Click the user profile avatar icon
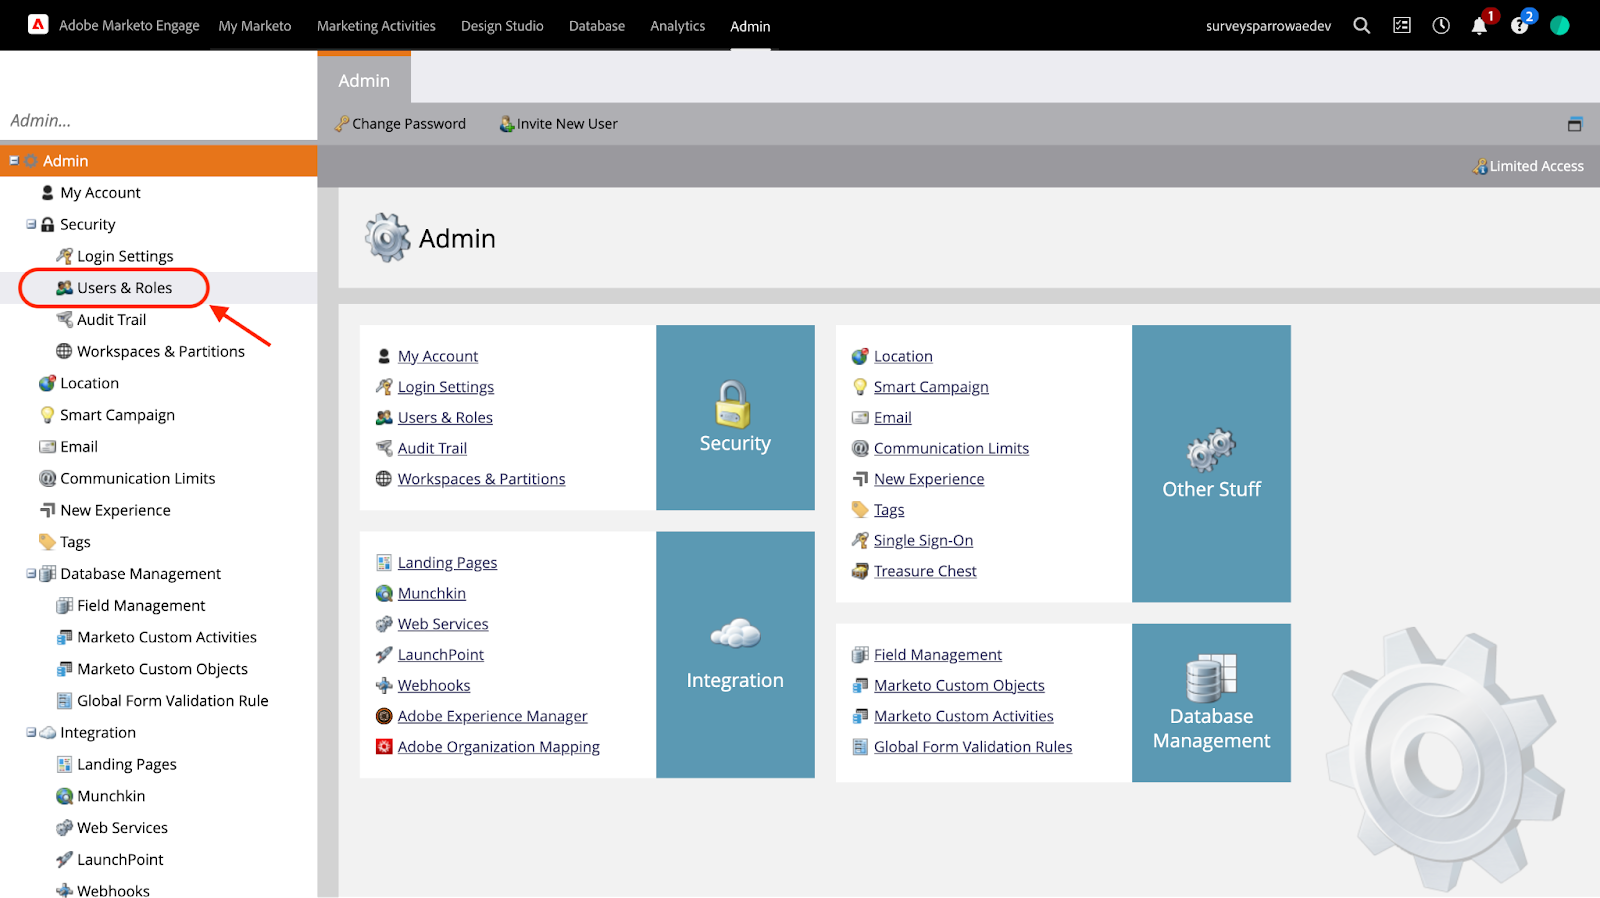Screen dimensions: 1600x898 (1559, 26)
